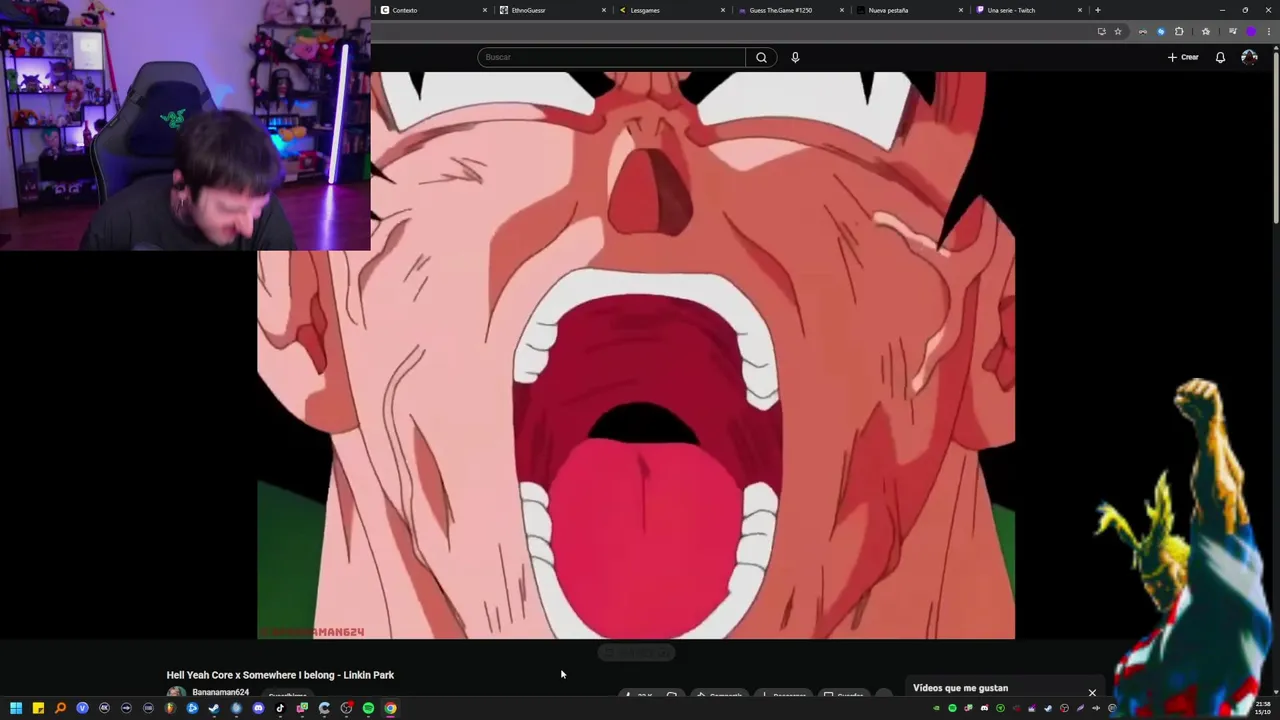The image size is (1280, 720).
Task: Switch to Chrome in the taskbar
Action: 390,708
